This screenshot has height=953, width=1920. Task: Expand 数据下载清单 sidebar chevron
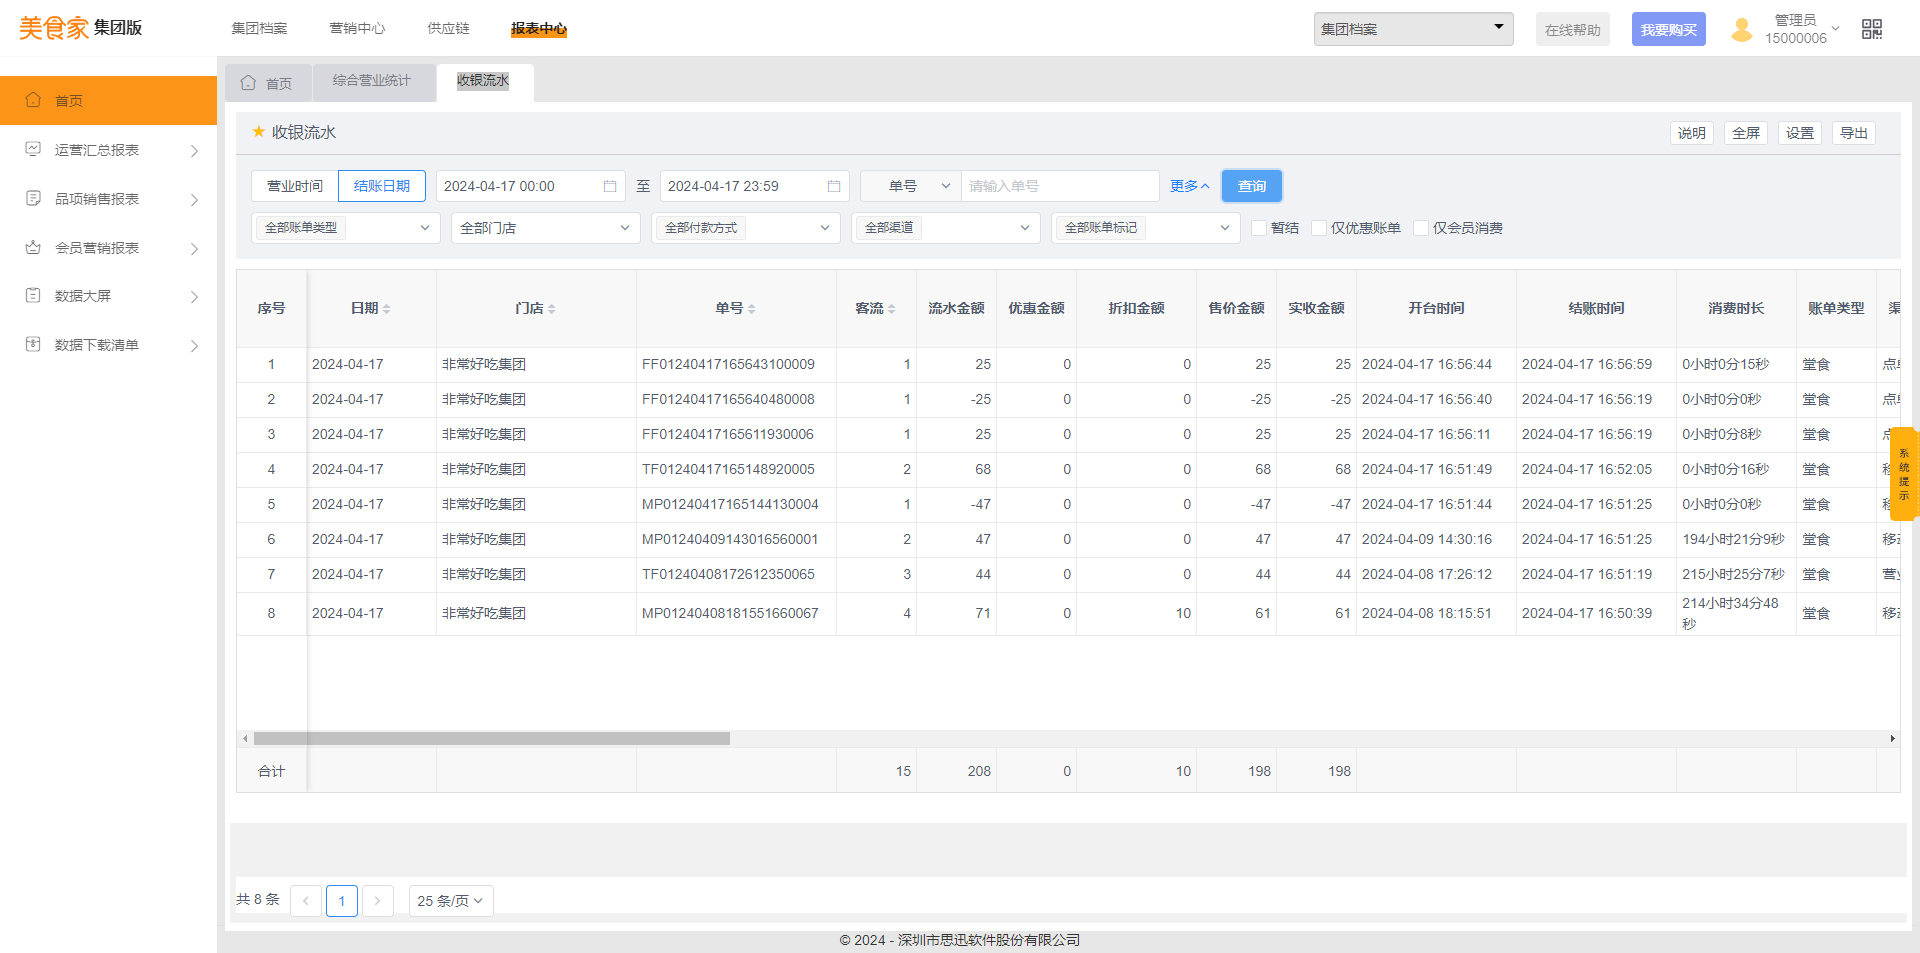(194, 345)
